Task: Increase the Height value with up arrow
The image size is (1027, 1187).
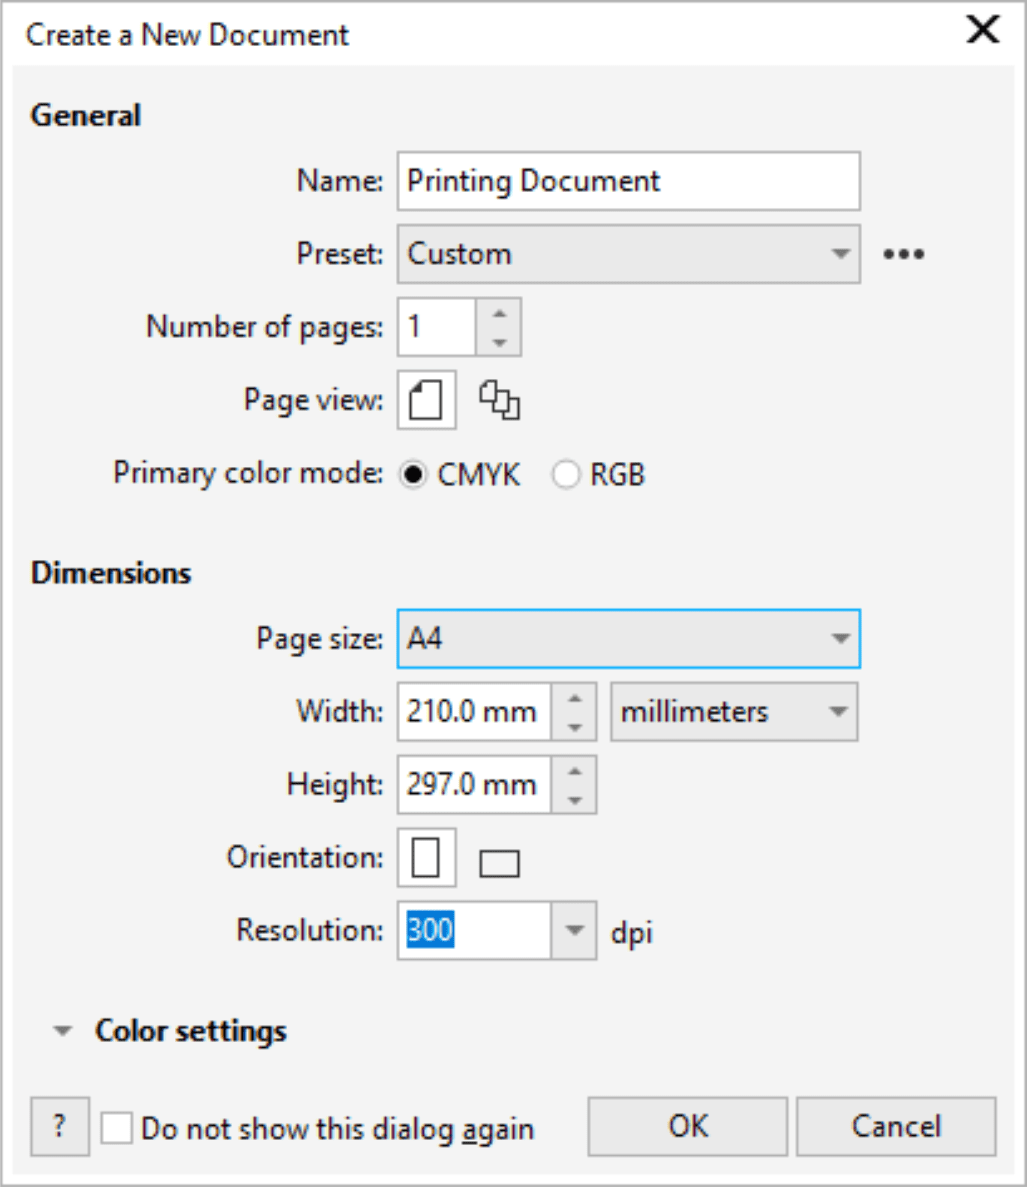Action: pos(574,771)
